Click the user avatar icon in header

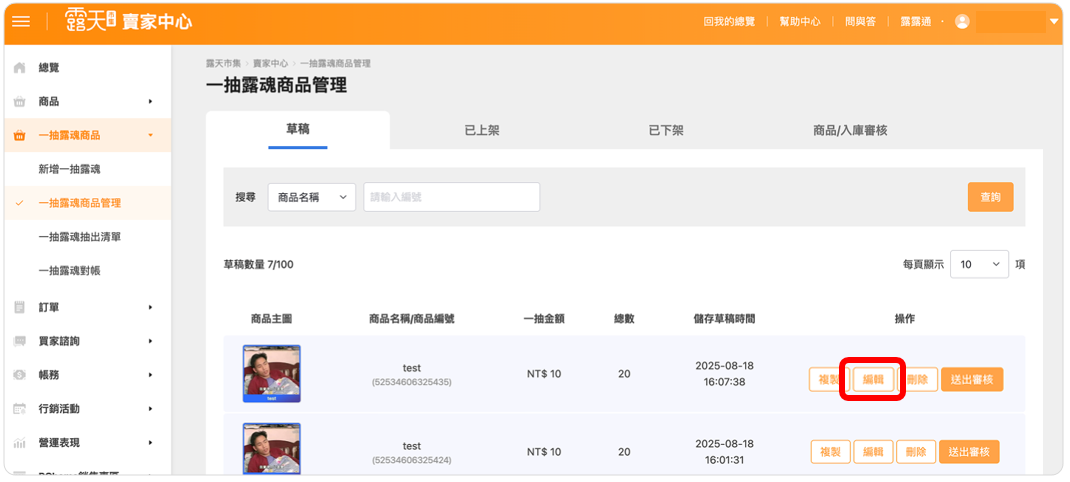(x=962, y=21)
